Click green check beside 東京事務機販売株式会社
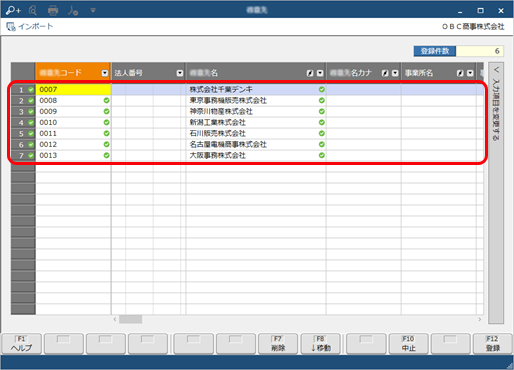This screenshot has height=370, width=514. click(x=322, y=100)
